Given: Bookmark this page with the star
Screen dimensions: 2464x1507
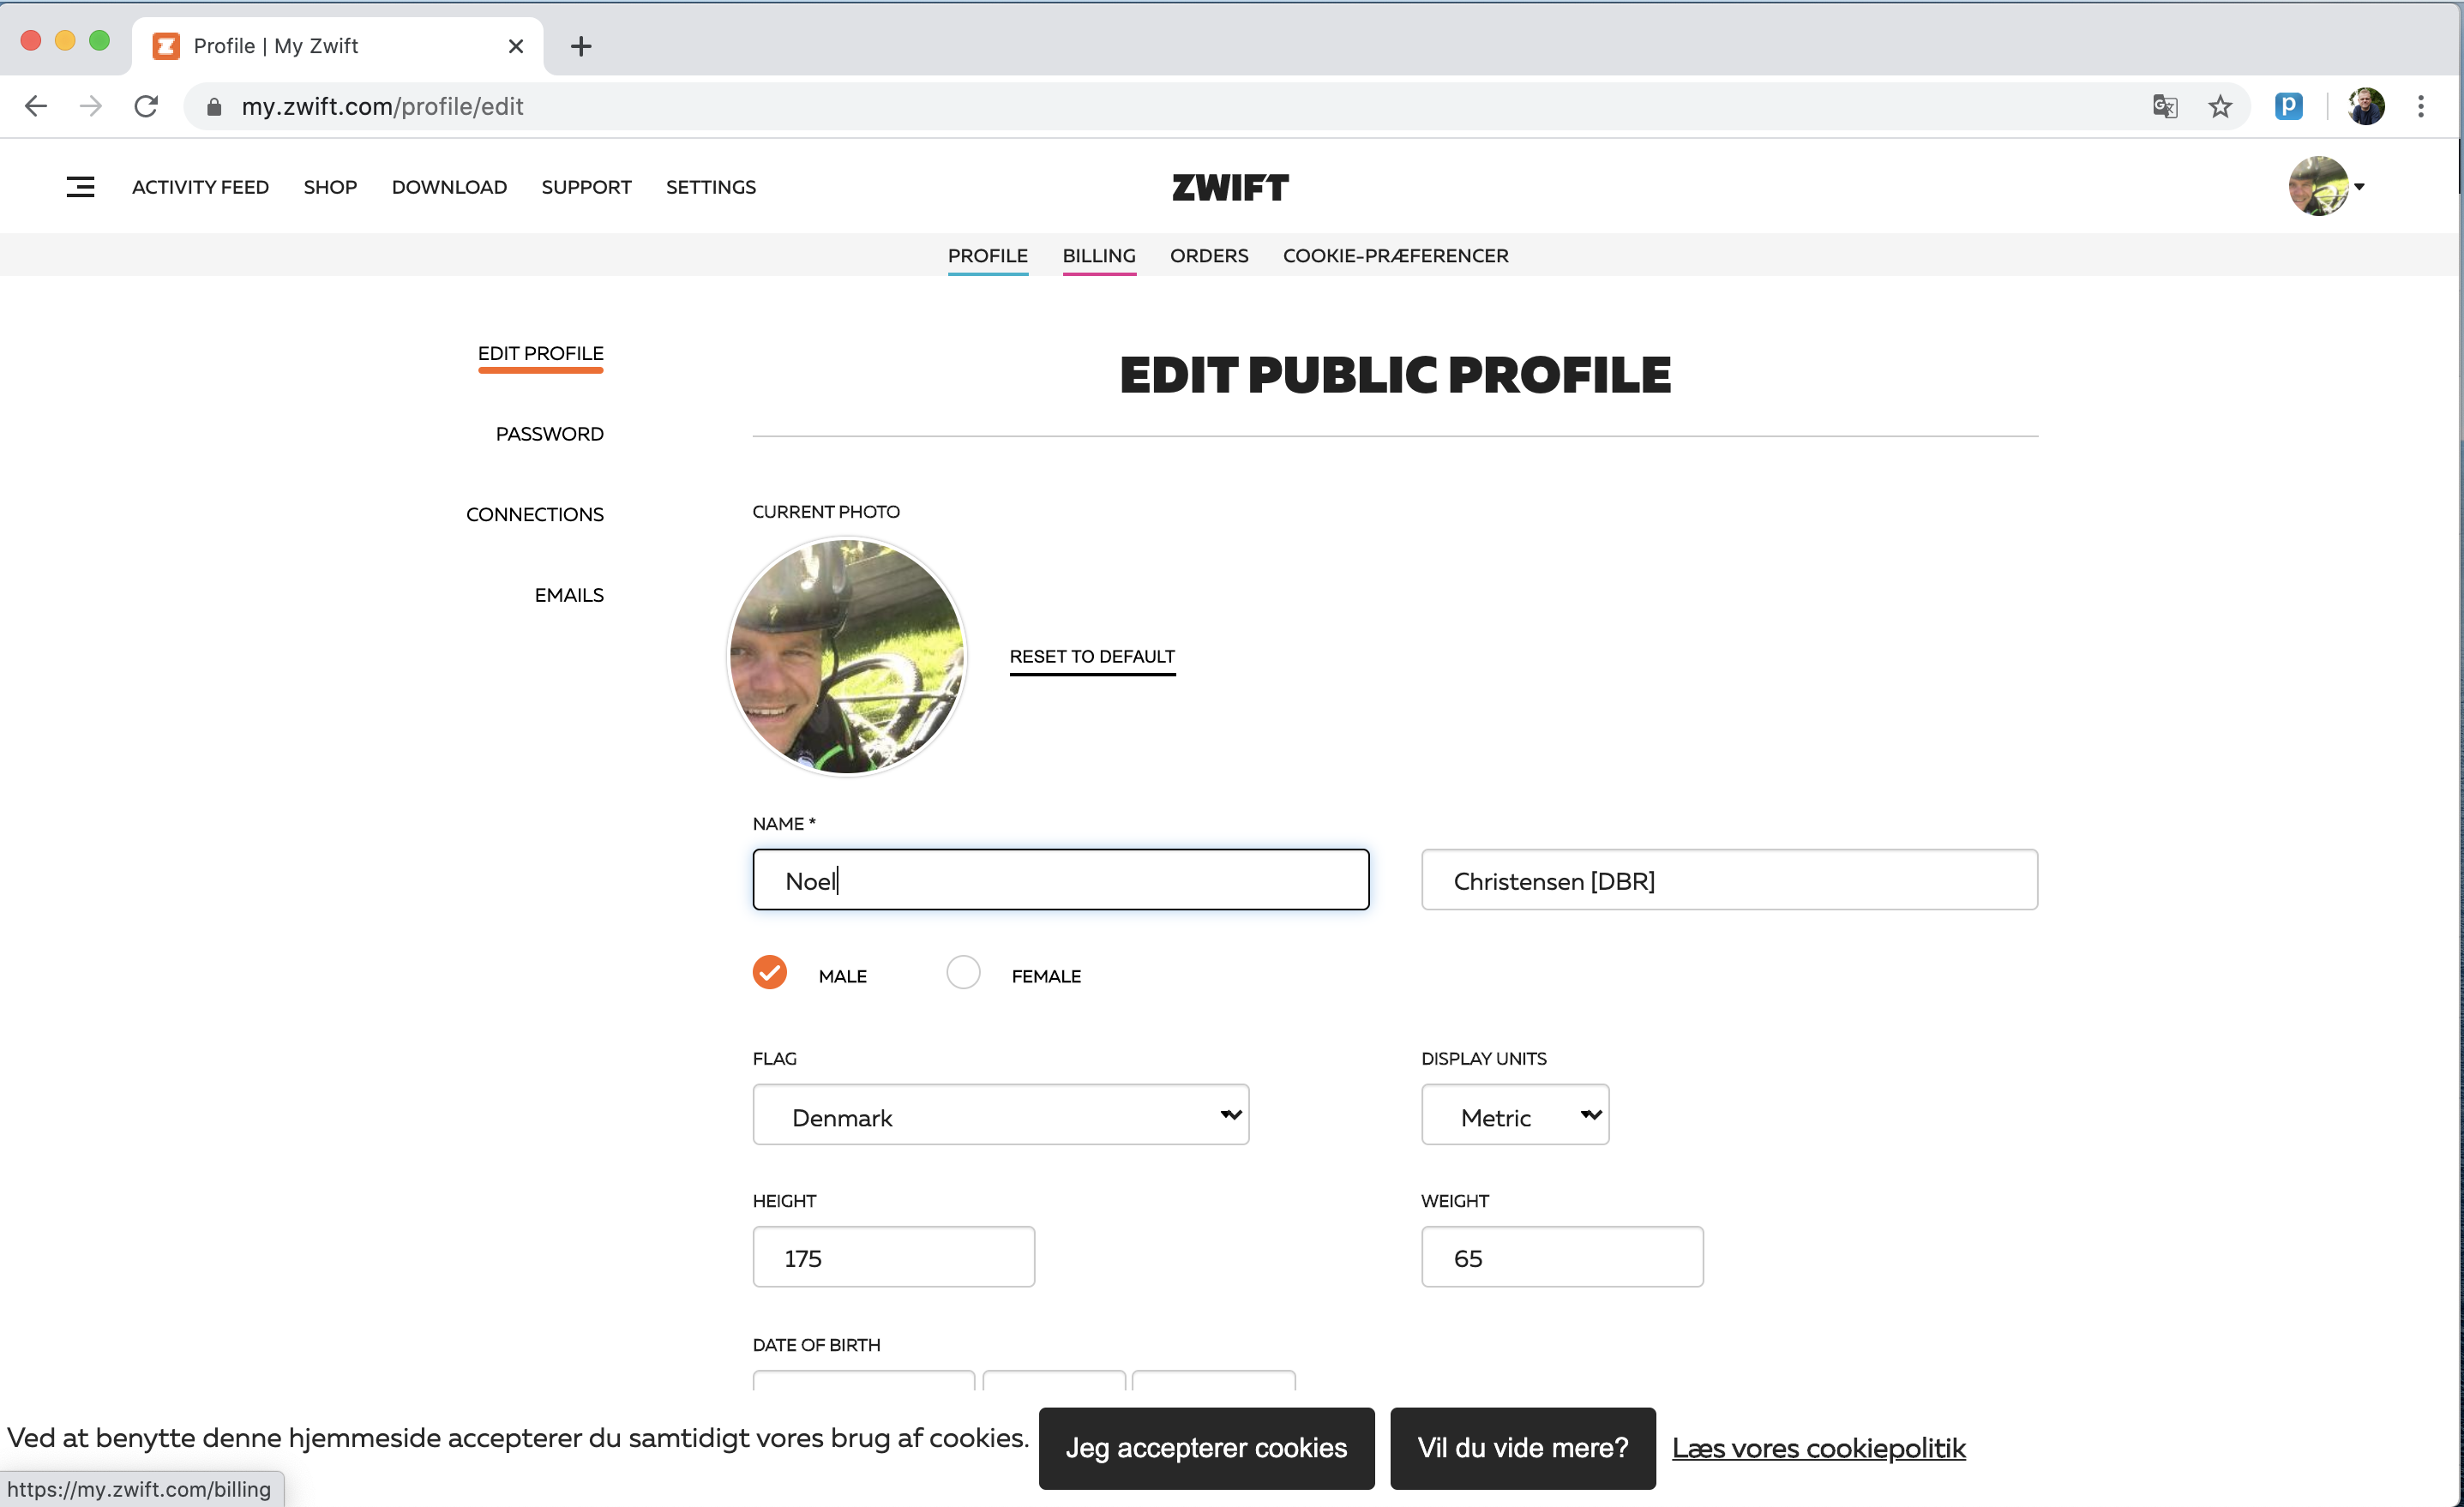Looking at the screenshot, I should (2220, 106).
